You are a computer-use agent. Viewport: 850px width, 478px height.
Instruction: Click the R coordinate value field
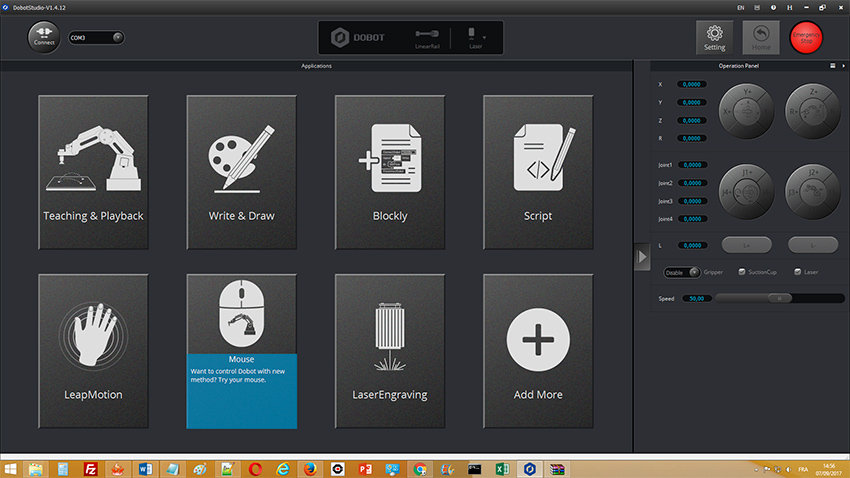pyautogui.click(x=692, y=138)
